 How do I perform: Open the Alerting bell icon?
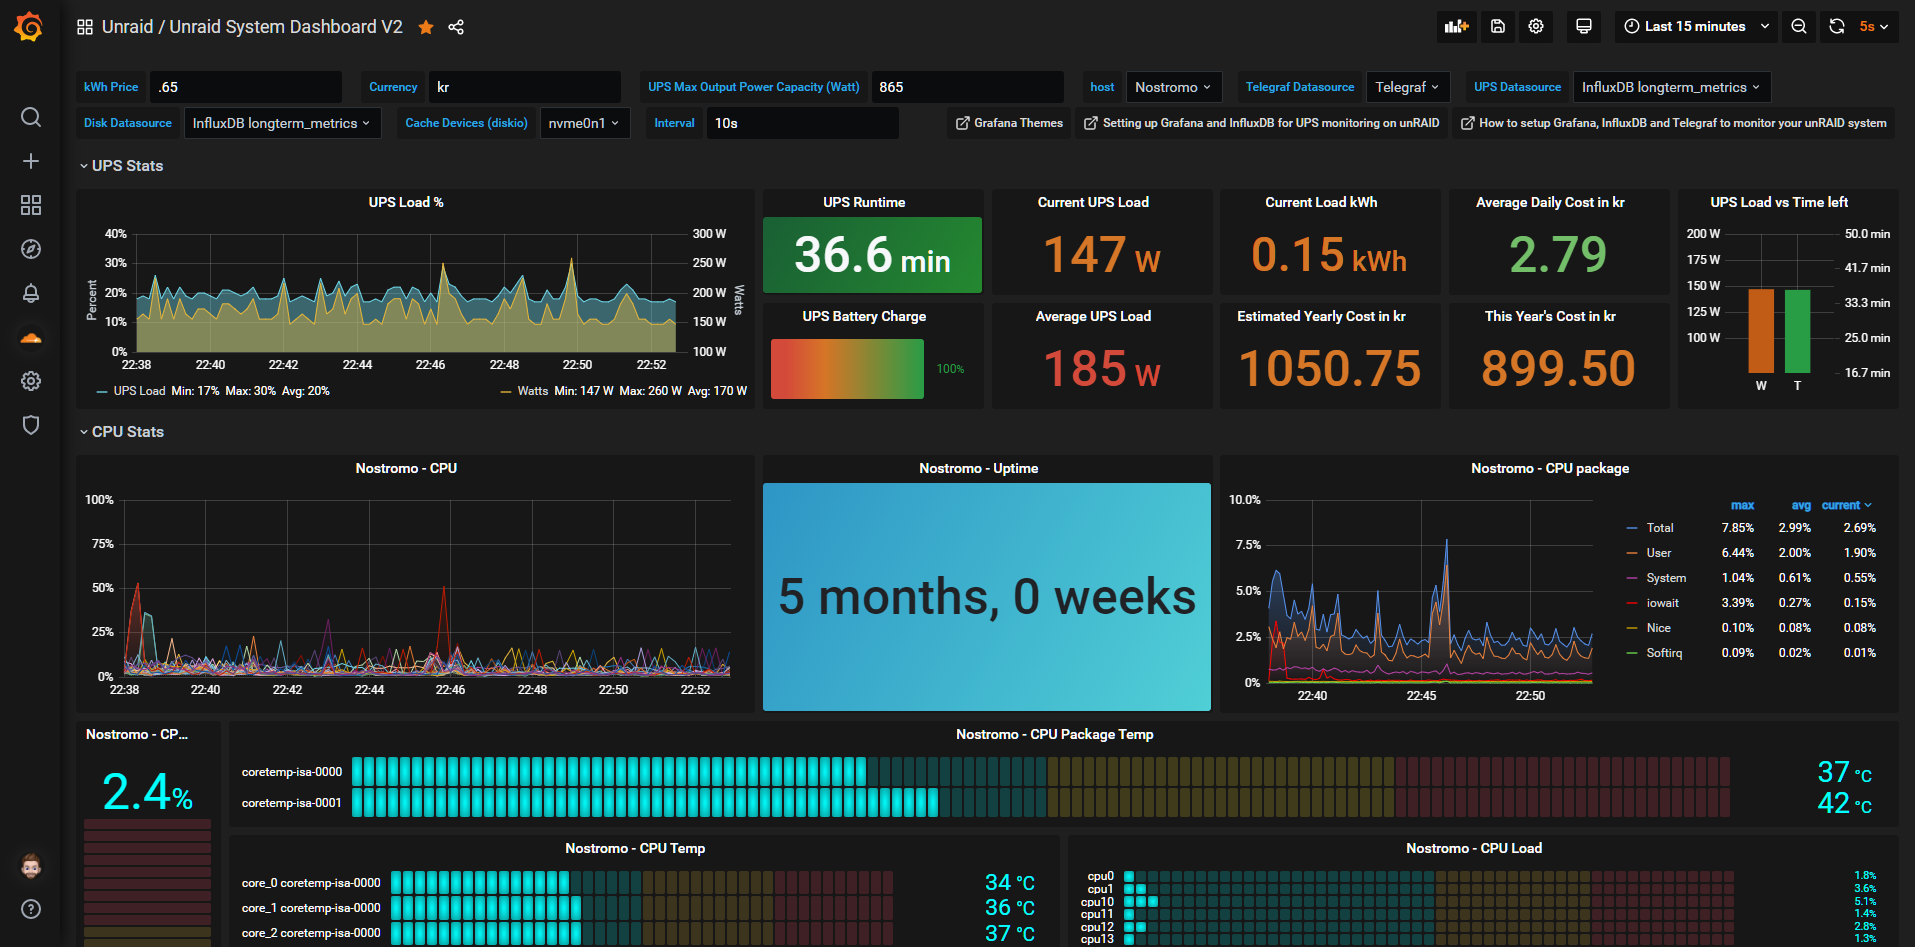[x=31, y=293]
